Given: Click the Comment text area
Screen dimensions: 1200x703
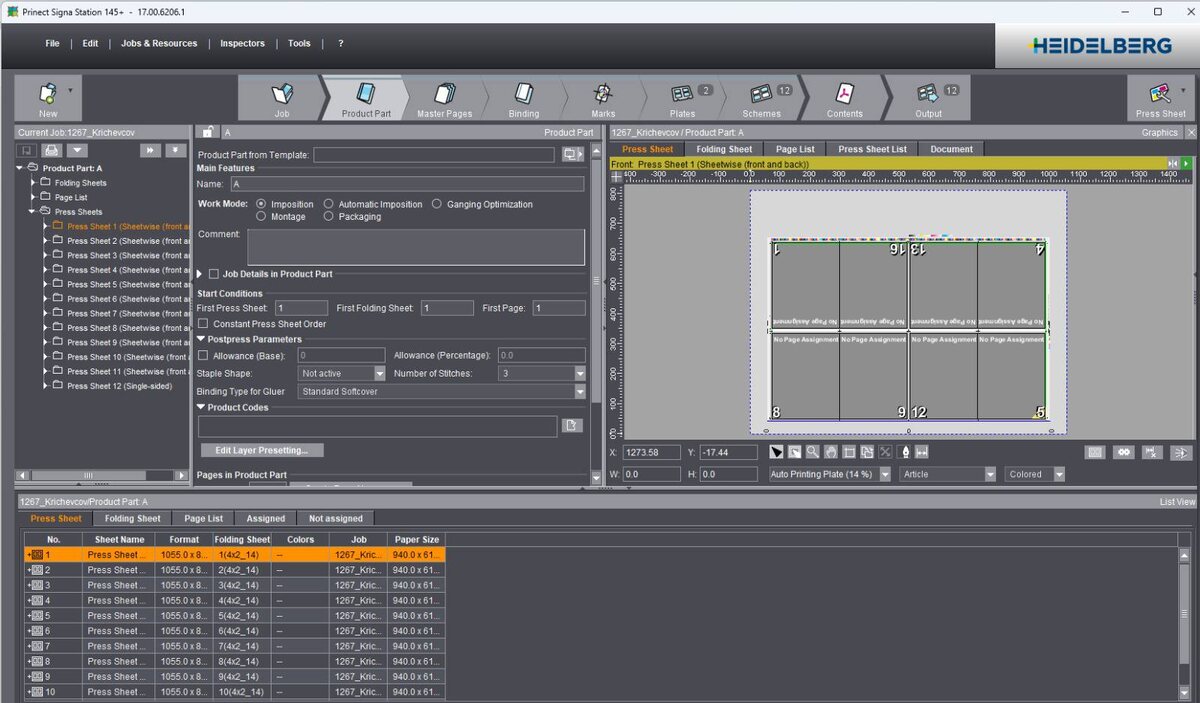Looking at the screenshot, I should [416, 247].
